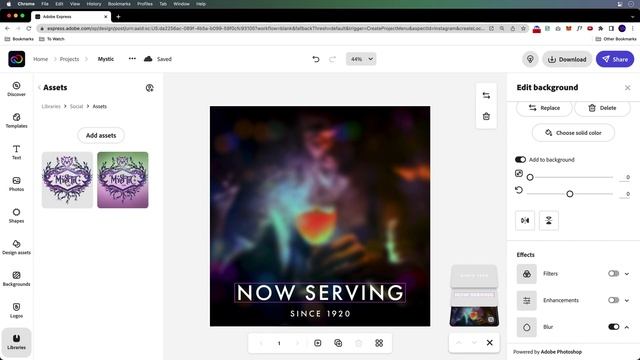This screenshot has width=640, height=360.
Task: Expand the Enhancements options
Action: click(x=627, y=300)
